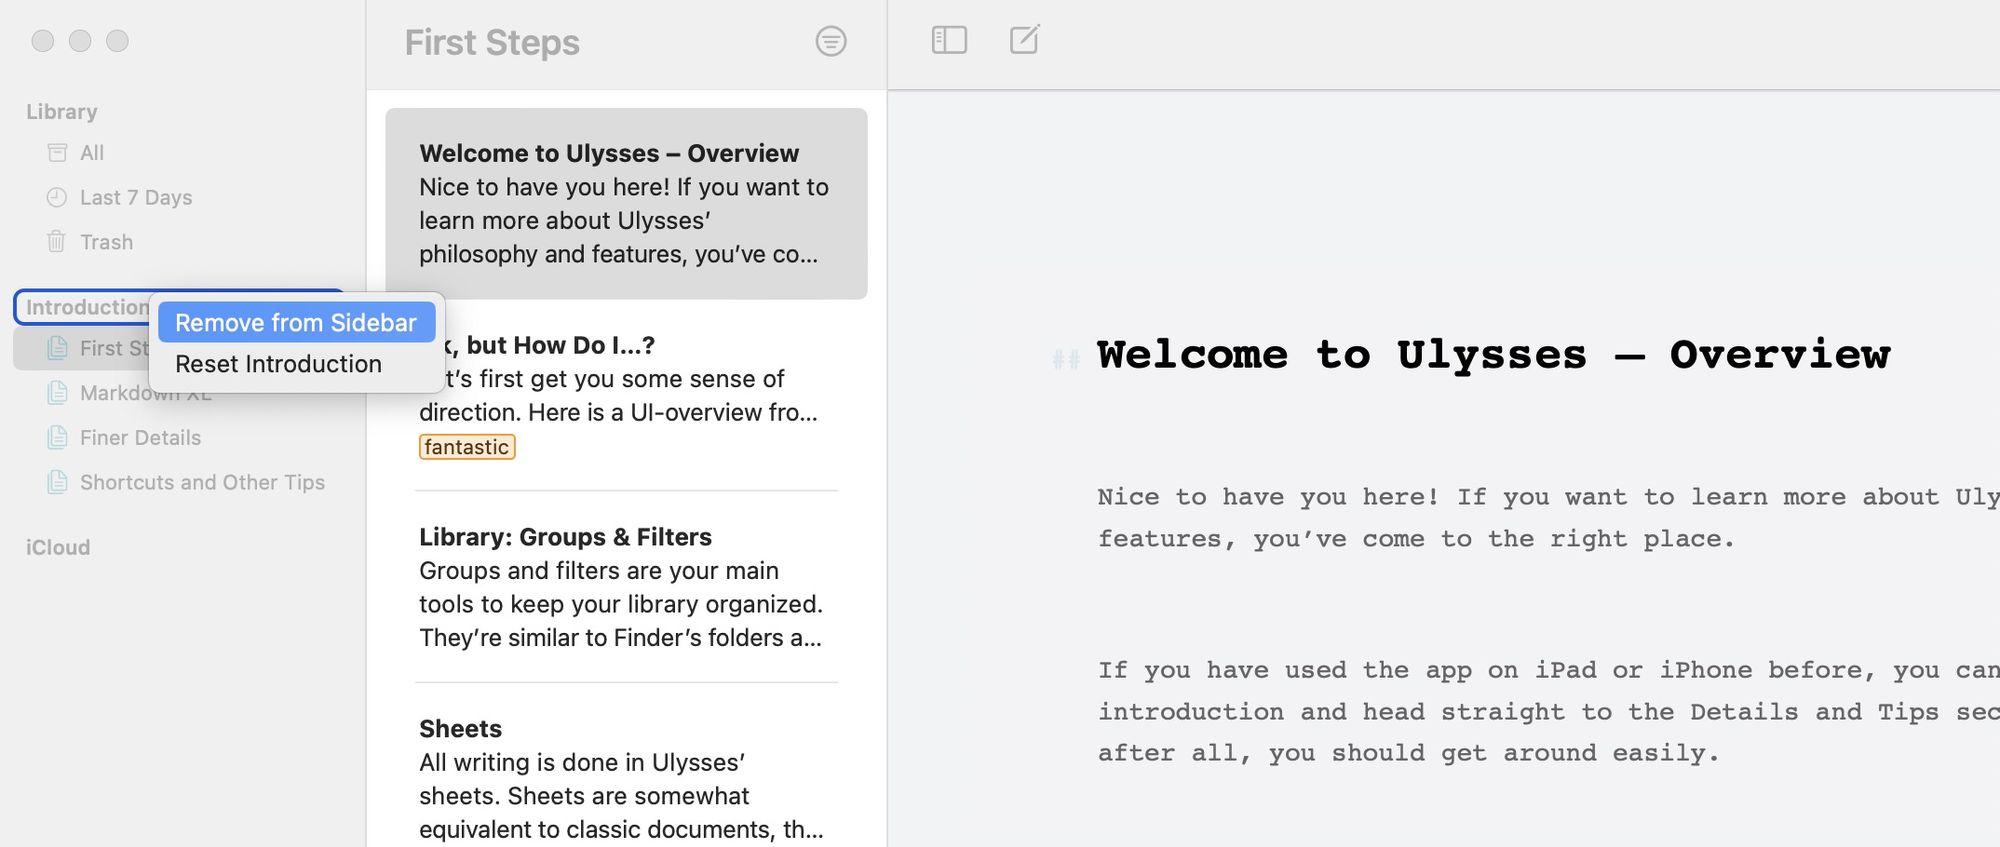
Task: Click the Last 7 Days clock icon
Action: click(x=57, y=198)
